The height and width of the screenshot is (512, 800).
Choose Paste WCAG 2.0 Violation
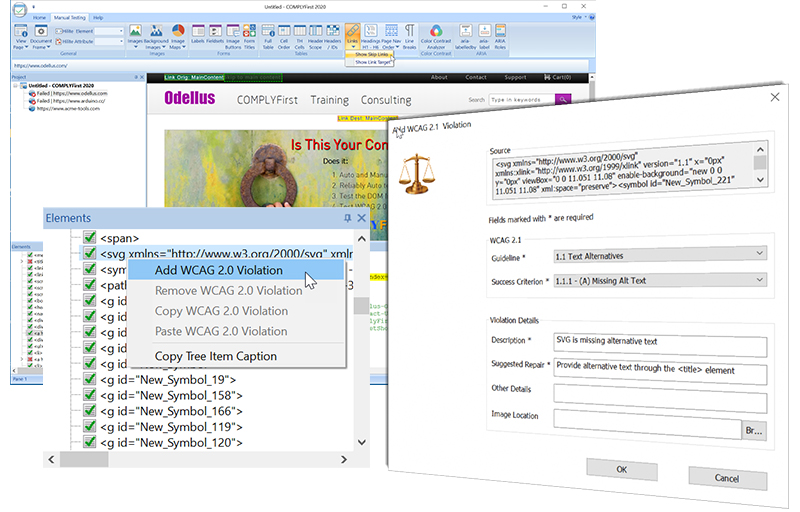tap(221, 331)
